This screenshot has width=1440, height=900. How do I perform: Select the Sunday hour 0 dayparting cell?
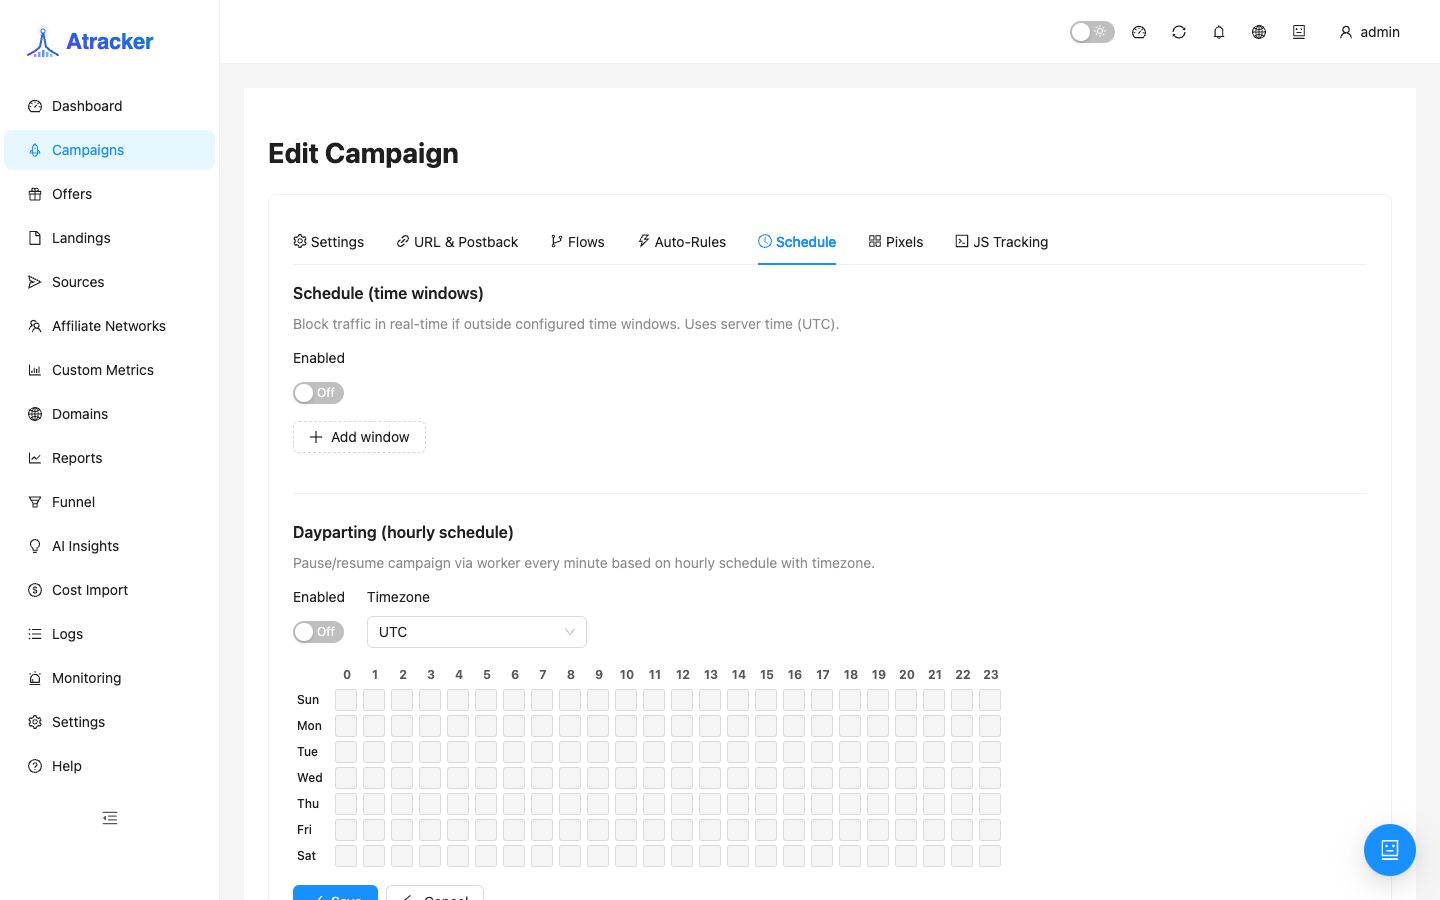pyautogui.click(x=346, y=700)
